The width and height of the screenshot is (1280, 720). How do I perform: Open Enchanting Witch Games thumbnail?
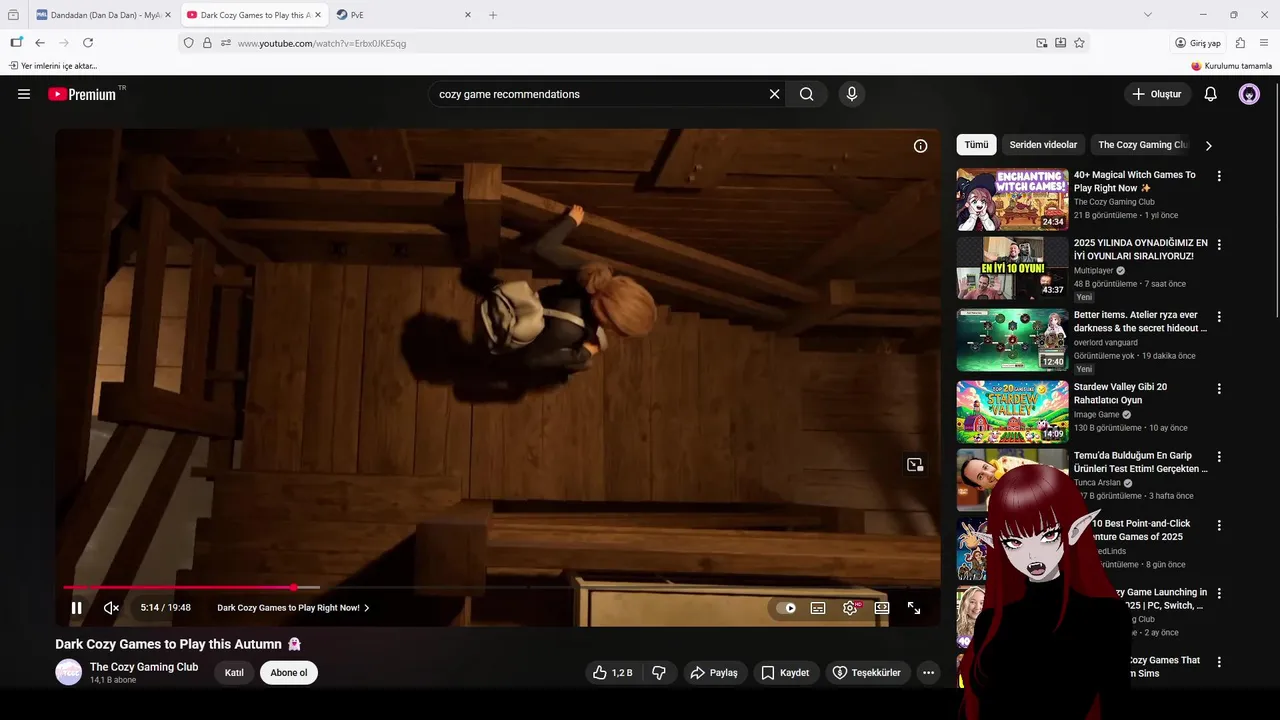pyautogui.click(x=1012, y=199)
